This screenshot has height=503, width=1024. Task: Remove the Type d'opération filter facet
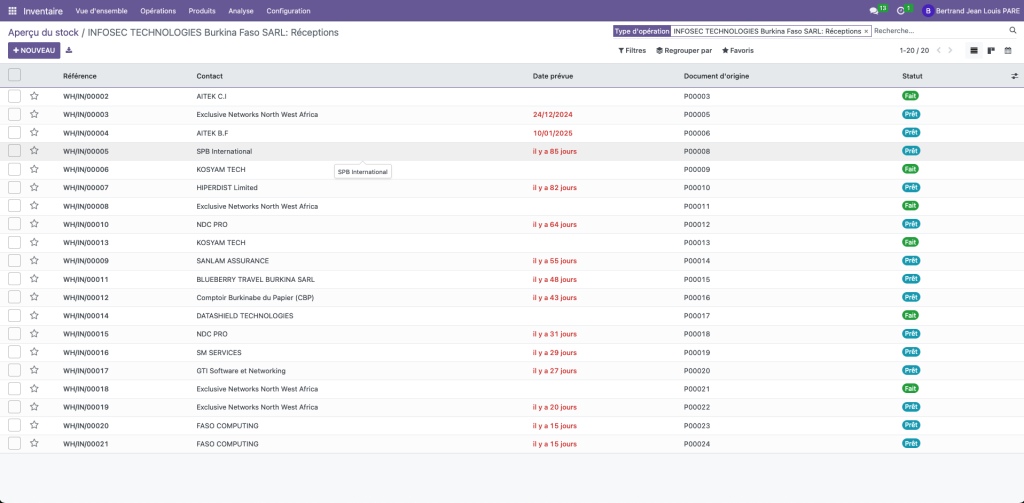coord(866,31)
